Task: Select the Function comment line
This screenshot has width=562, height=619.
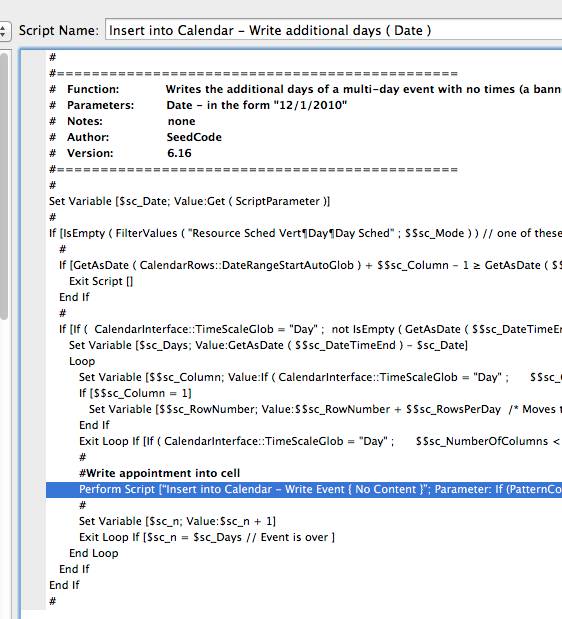Action: (305, 89)
